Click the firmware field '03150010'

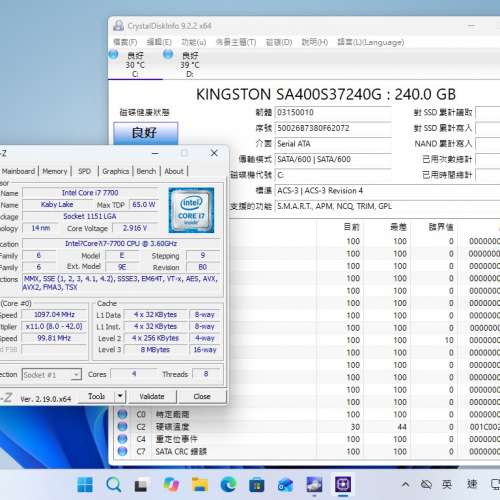click(333, 113)
